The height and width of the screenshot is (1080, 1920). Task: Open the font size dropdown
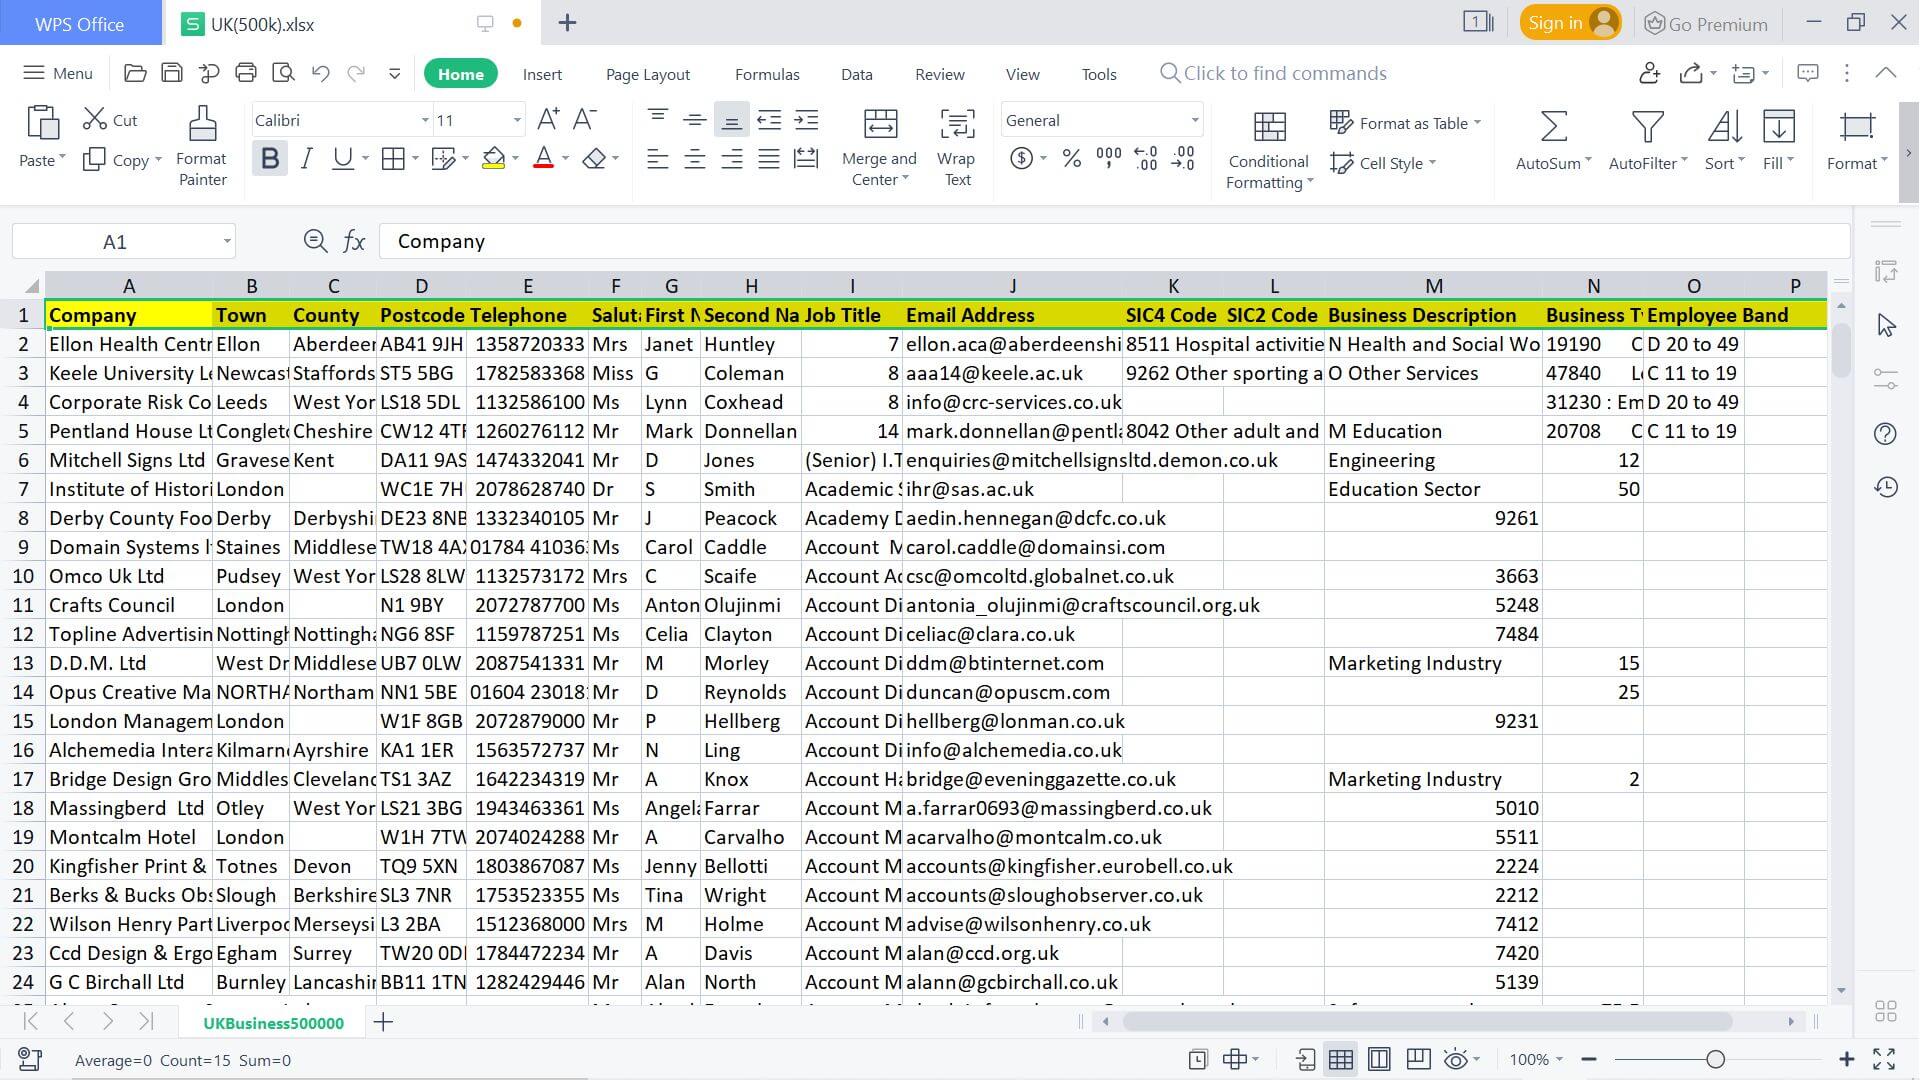pyautogui.click(x=517, y=120)
